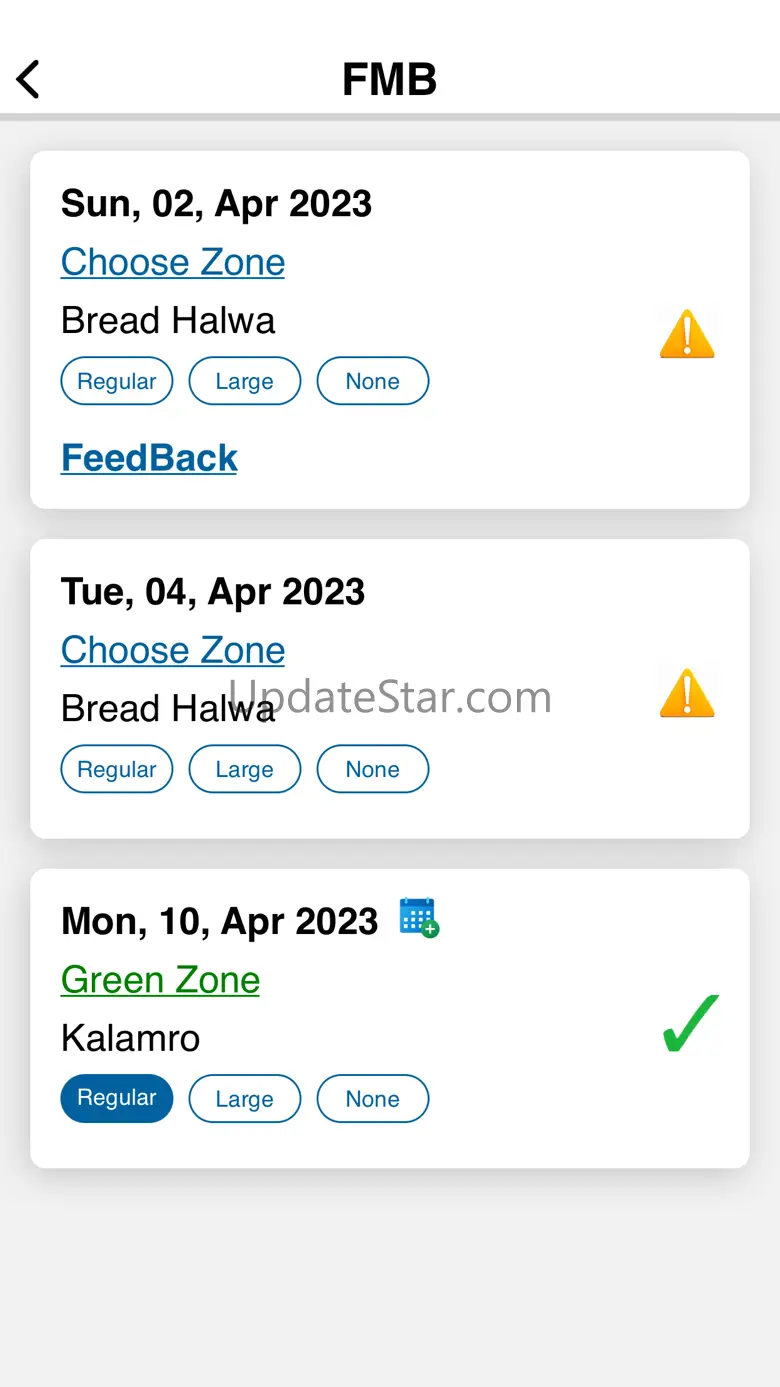Choose None option for Sun, 02 Apr

[373, 381]
